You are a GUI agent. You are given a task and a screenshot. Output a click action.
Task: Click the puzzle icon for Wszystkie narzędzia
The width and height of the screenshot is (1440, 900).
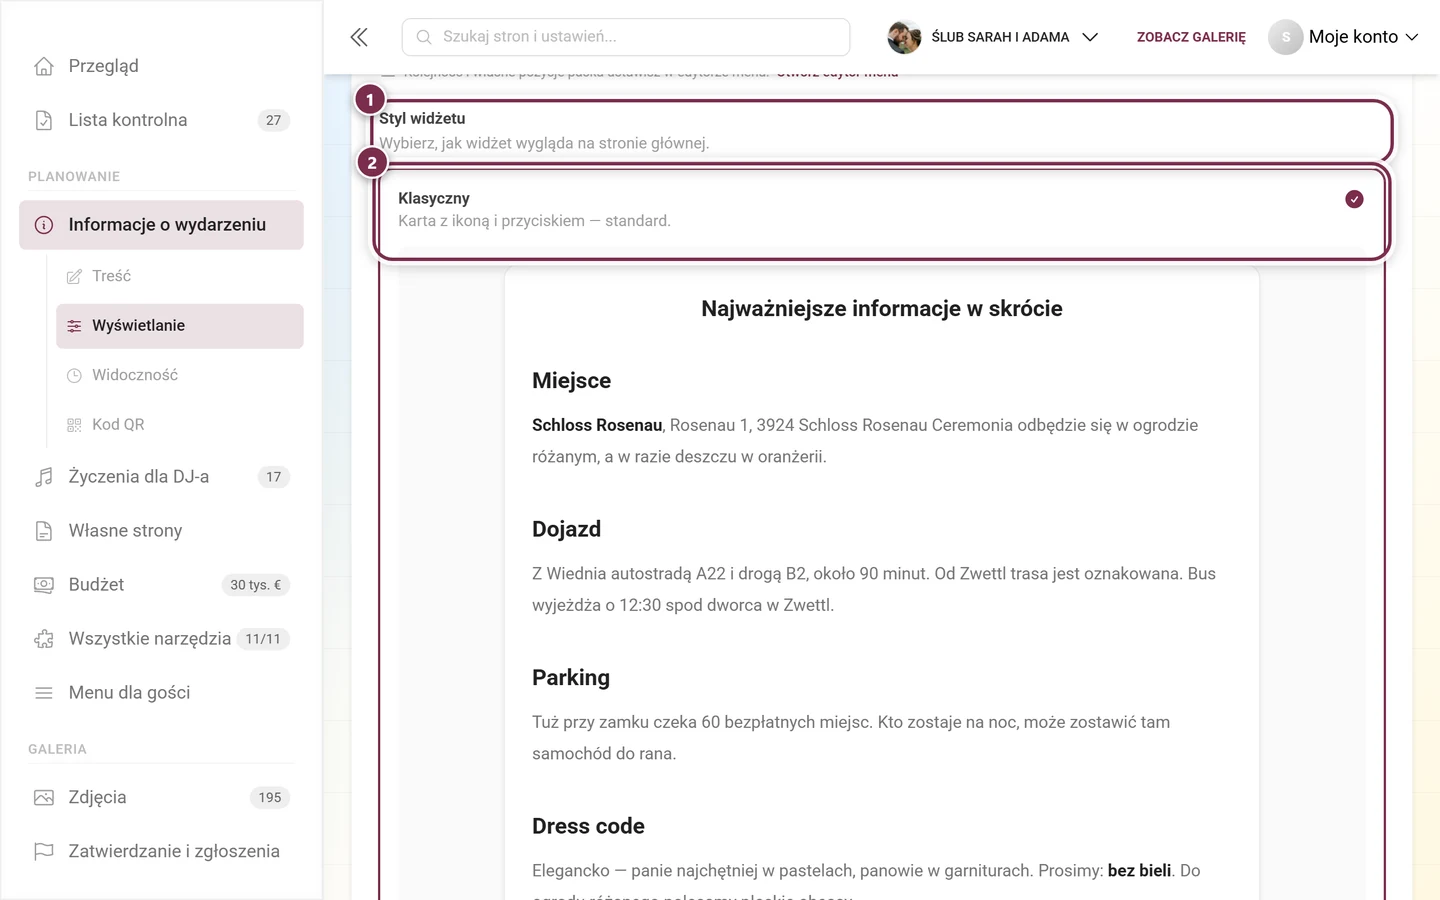pos(44,639)
